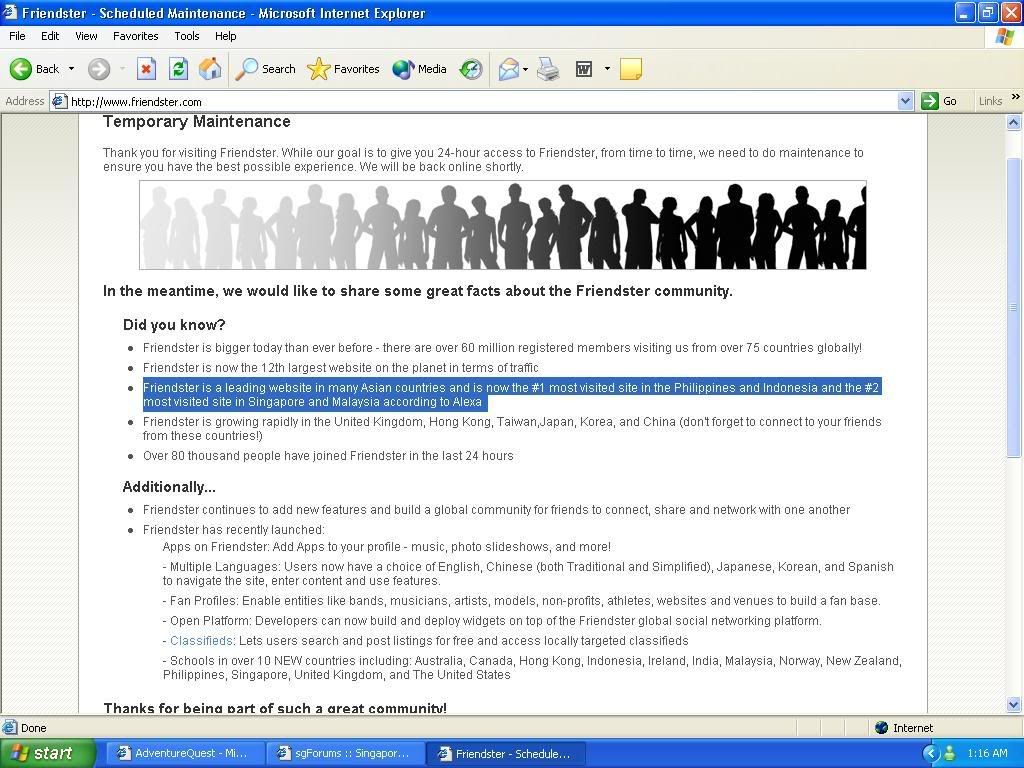Click the yellow note Discuss icon

(x=631, y=69)
